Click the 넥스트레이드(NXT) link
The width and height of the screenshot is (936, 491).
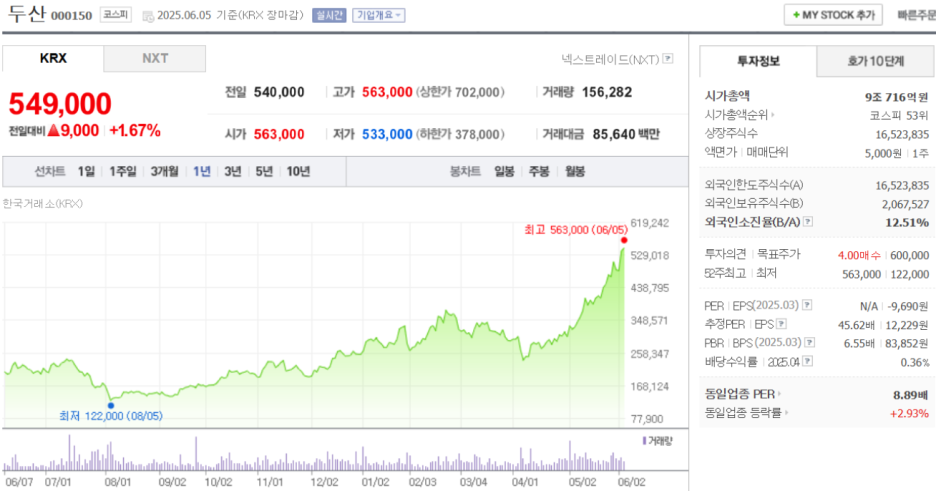(x=610, y=59)
